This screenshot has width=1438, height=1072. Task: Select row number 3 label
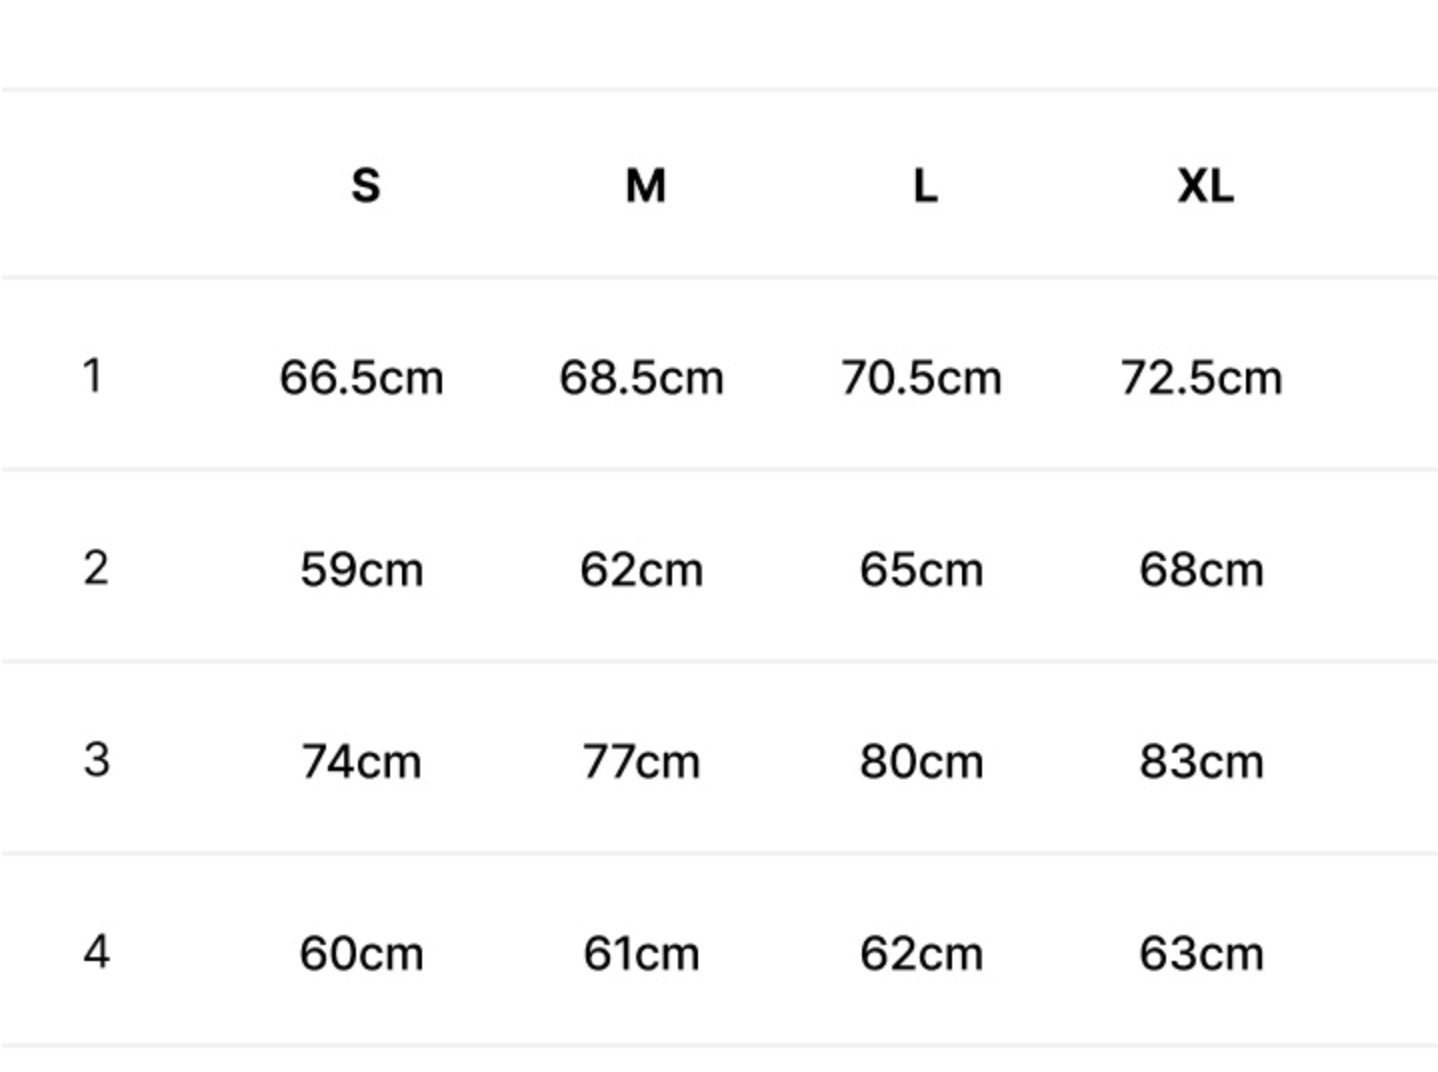[96, 760]
